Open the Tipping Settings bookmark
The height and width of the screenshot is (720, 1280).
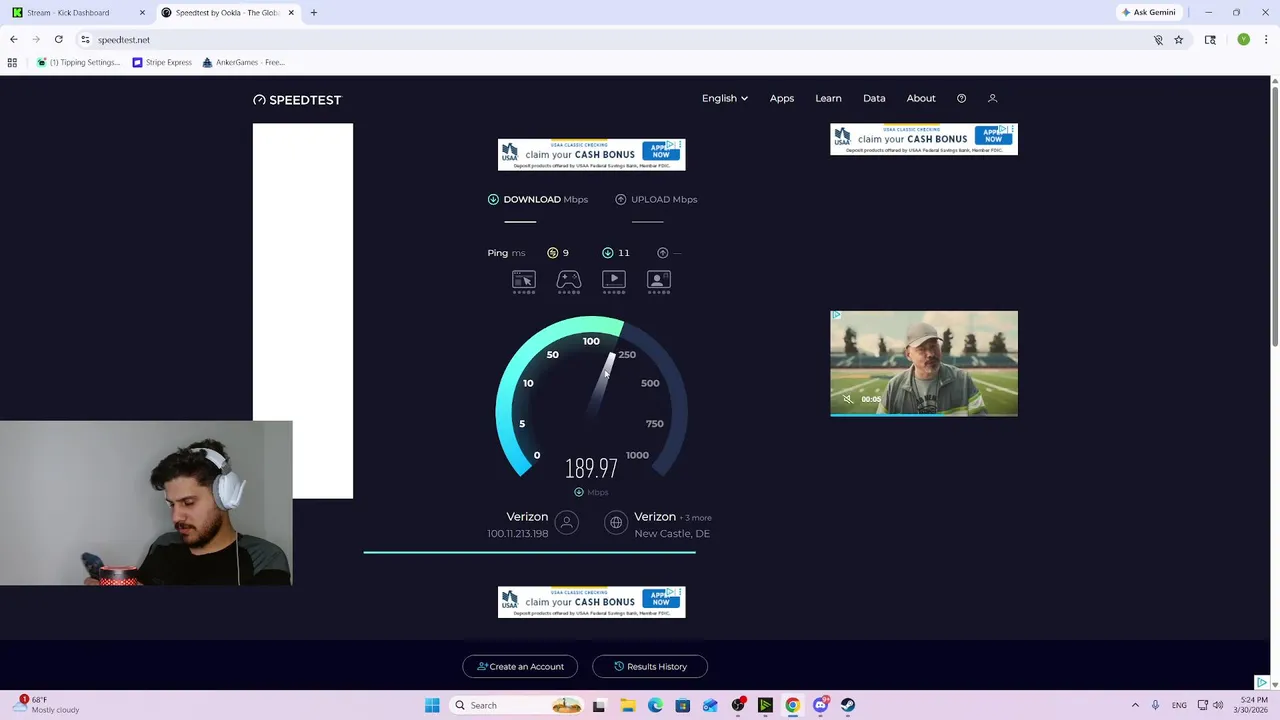click(x=78, y=62)
